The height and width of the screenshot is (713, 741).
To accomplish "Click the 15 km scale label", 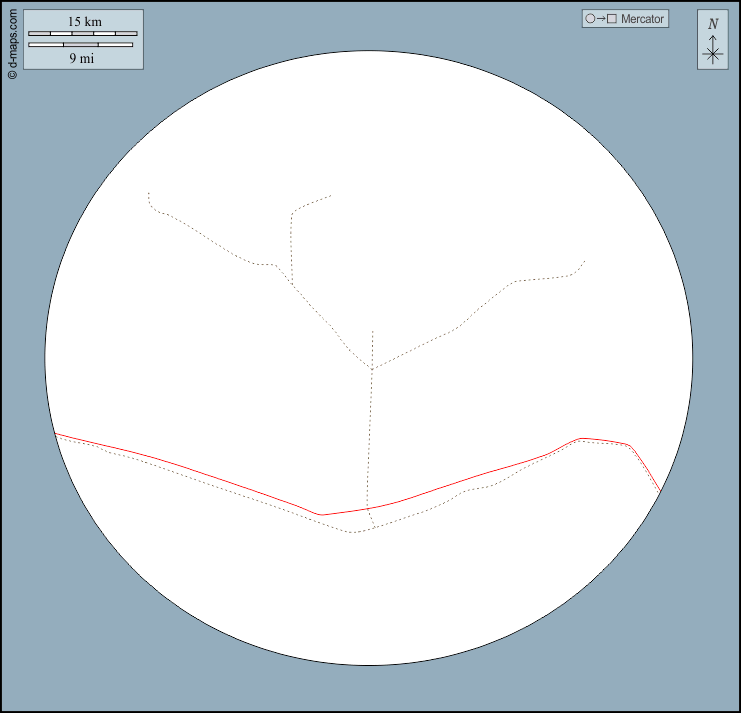I will pos(84,22).
